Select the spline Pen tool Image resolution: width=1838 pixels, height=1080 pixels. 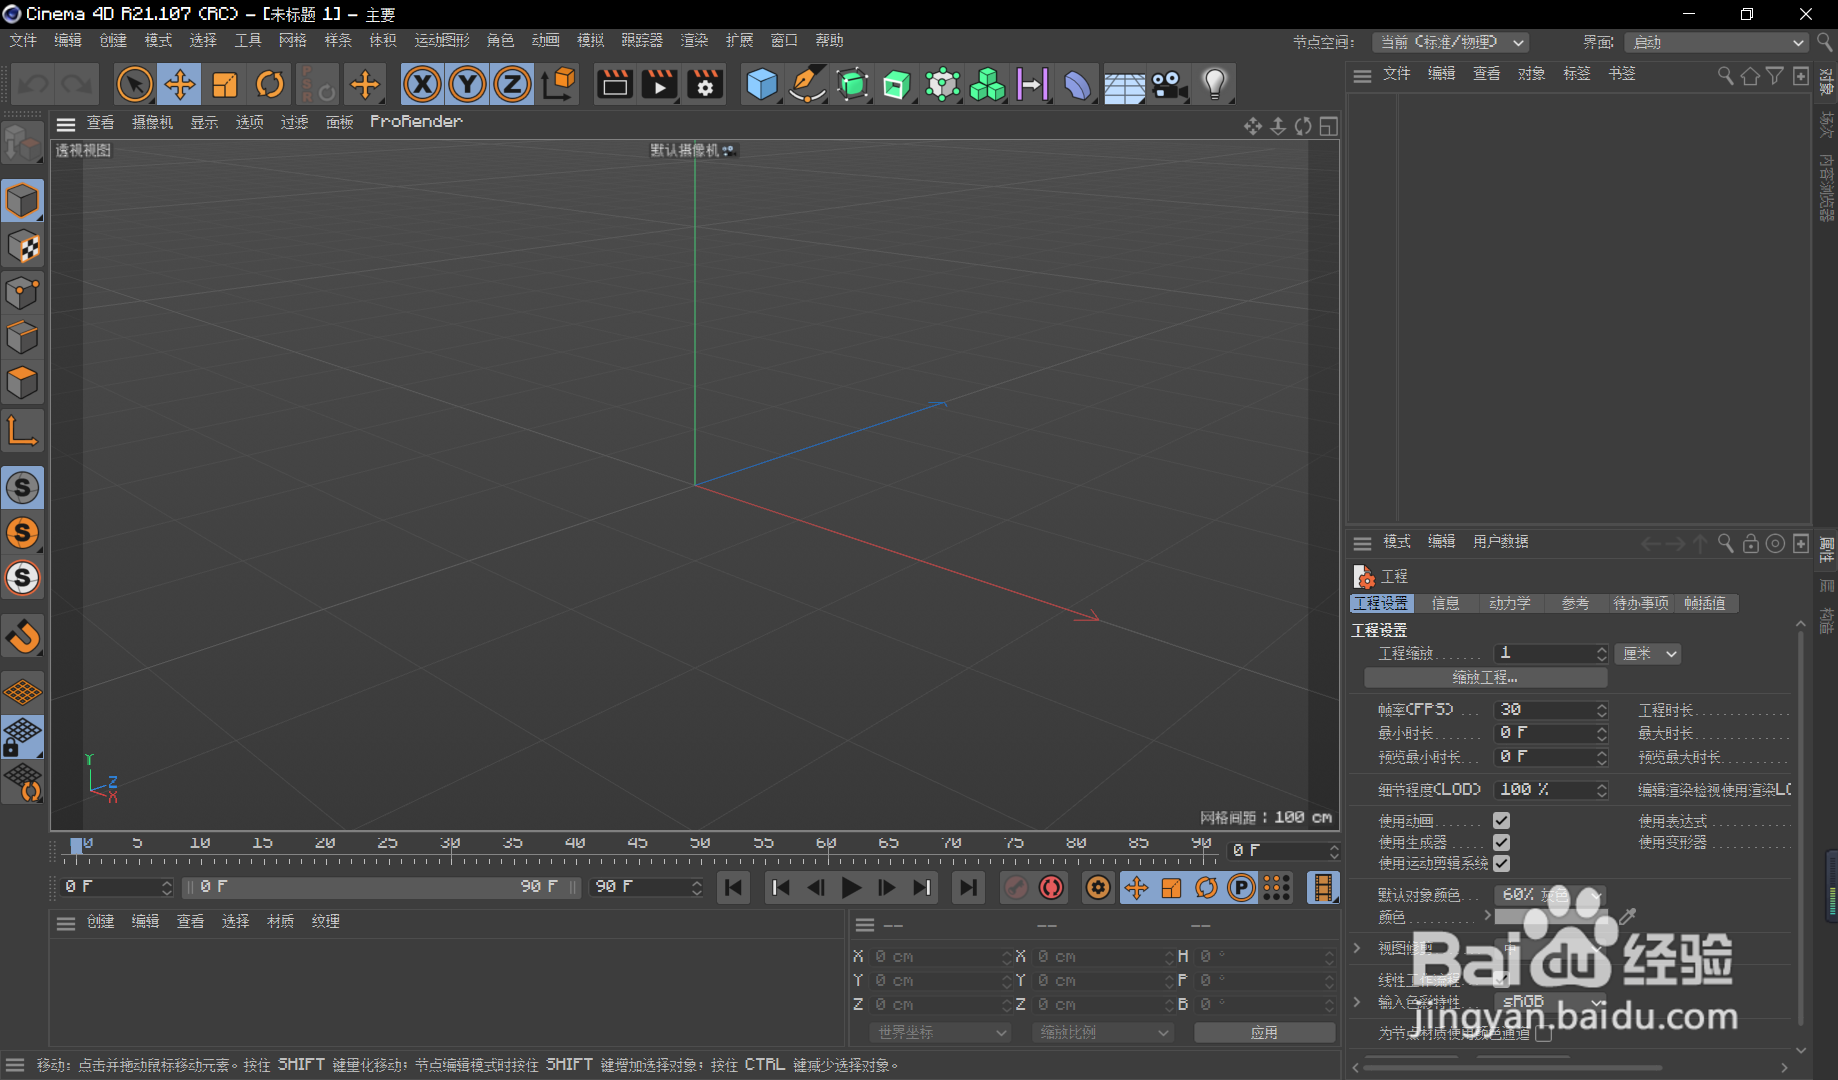coord(807,85)
